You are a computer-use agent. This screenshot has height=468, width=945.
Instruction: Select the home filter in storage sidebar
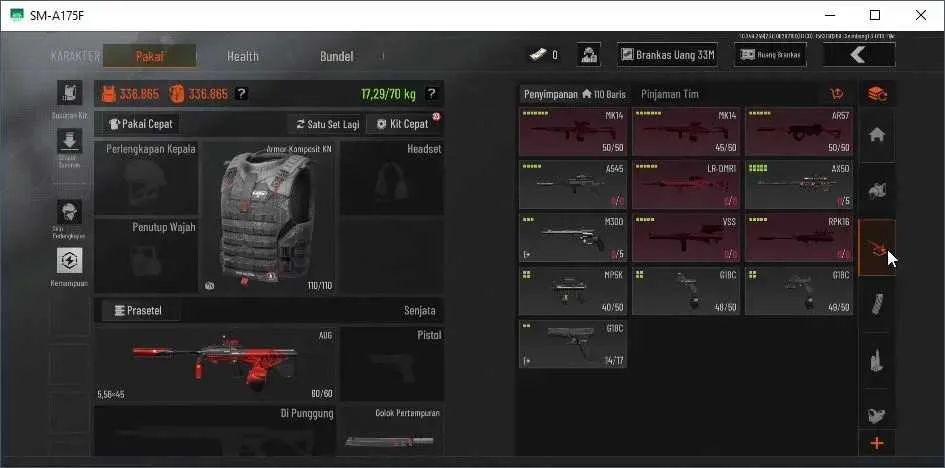click(877, 136)
